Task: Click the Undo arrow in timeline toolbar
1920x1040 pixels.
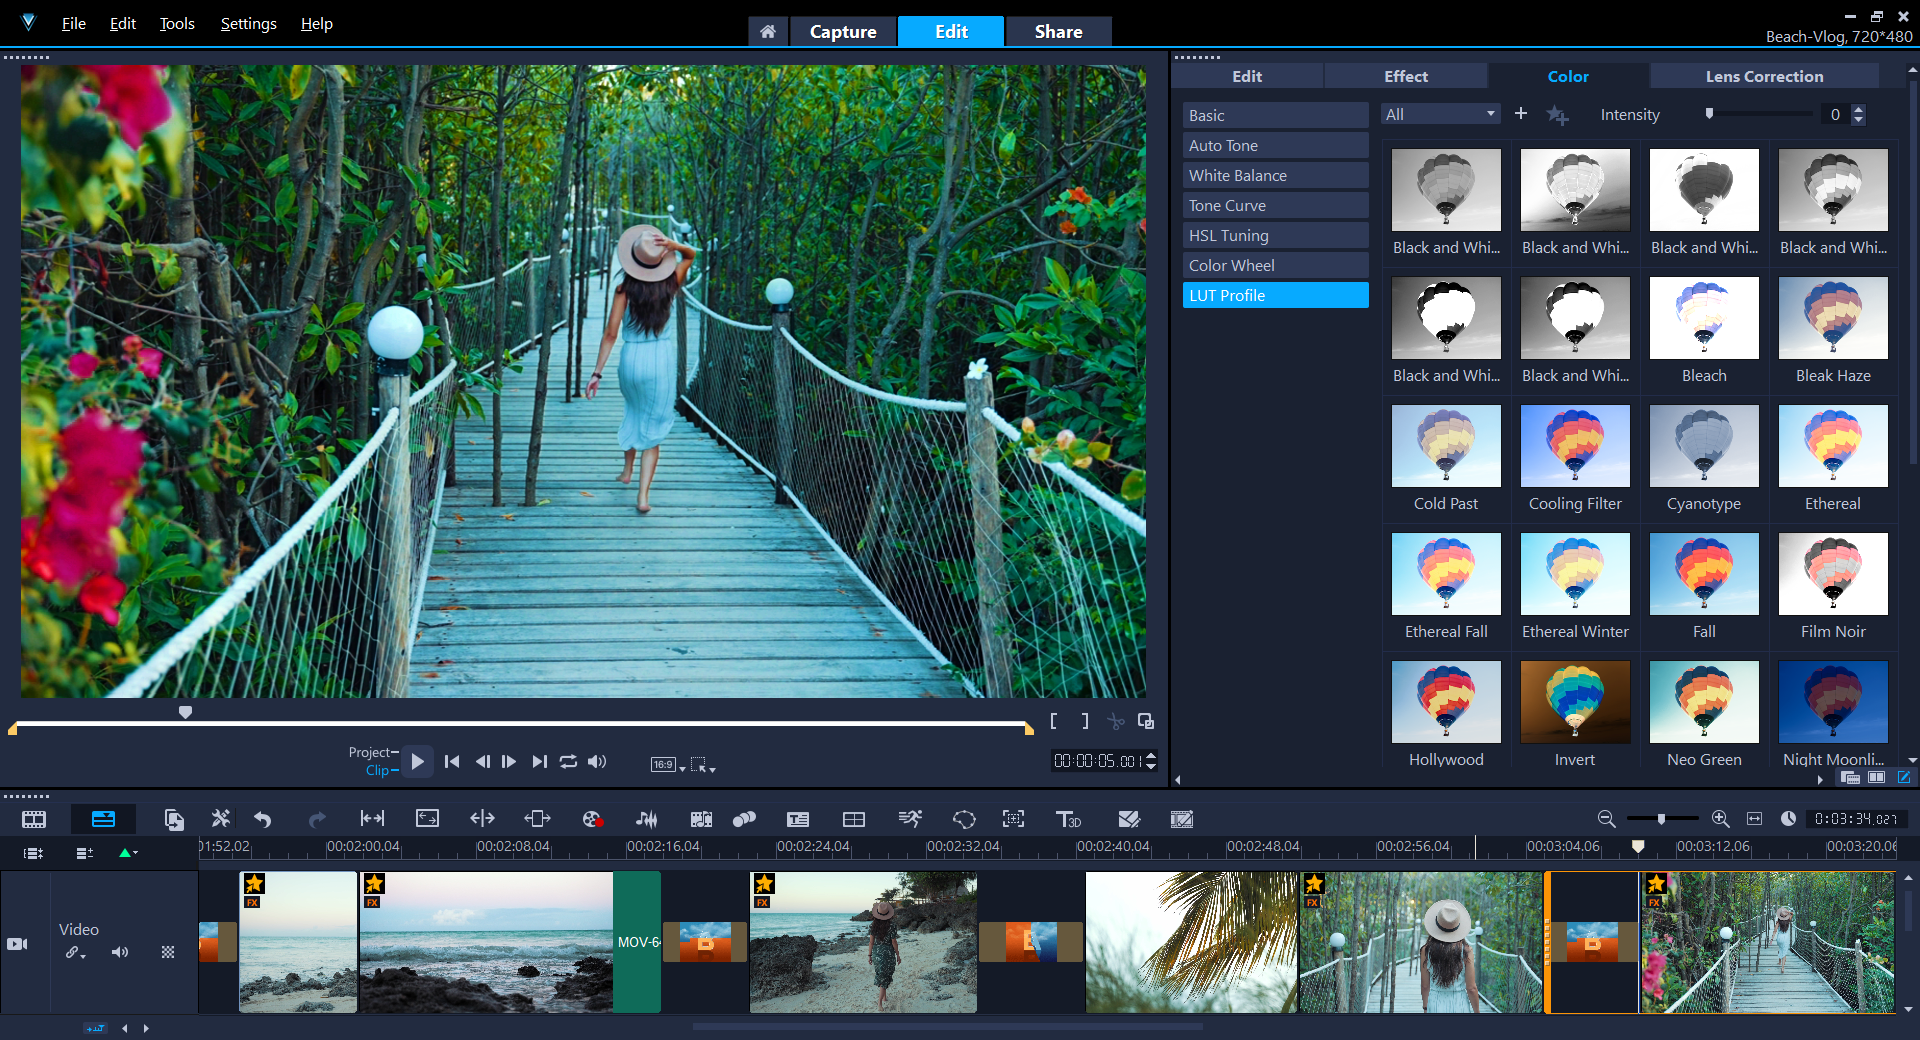Action: 263,819
